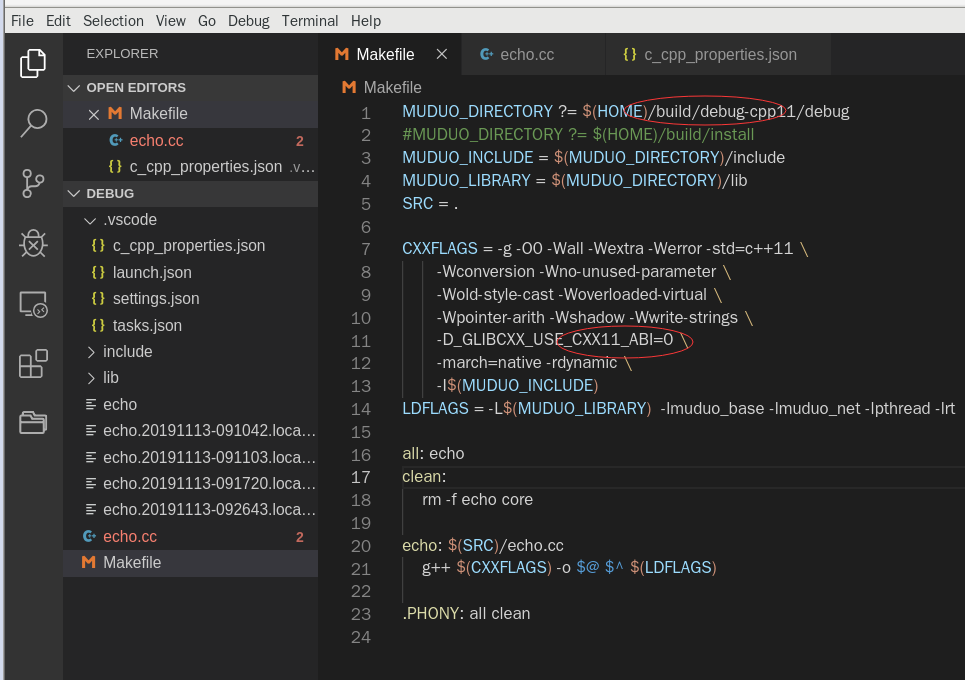Switch to the echo.cc tab
This screenshot has height=680, width=965.
tap(526, 54)
